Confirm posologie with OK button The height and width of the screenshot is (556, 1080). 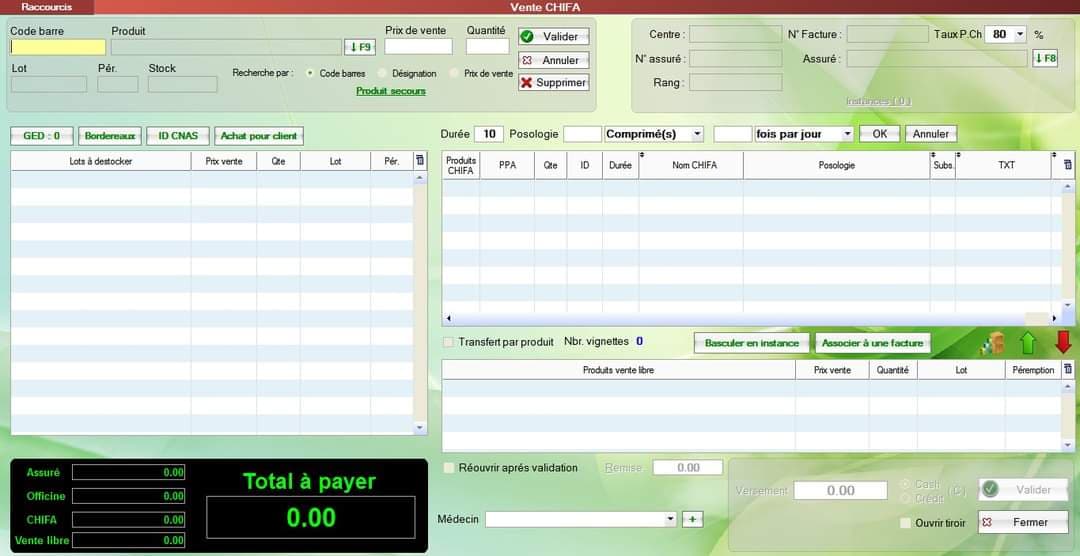[x=880, y=134]
